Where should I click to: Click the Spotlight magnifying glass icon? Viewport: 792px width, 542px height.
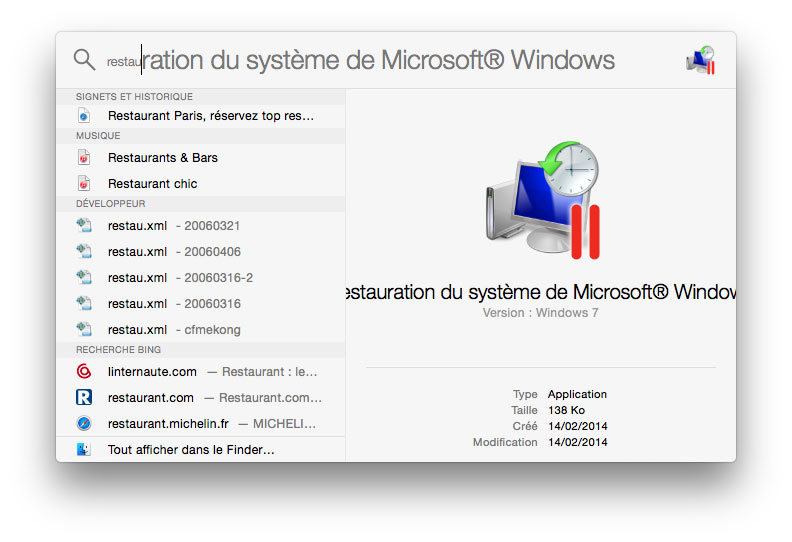coord(84,60)
